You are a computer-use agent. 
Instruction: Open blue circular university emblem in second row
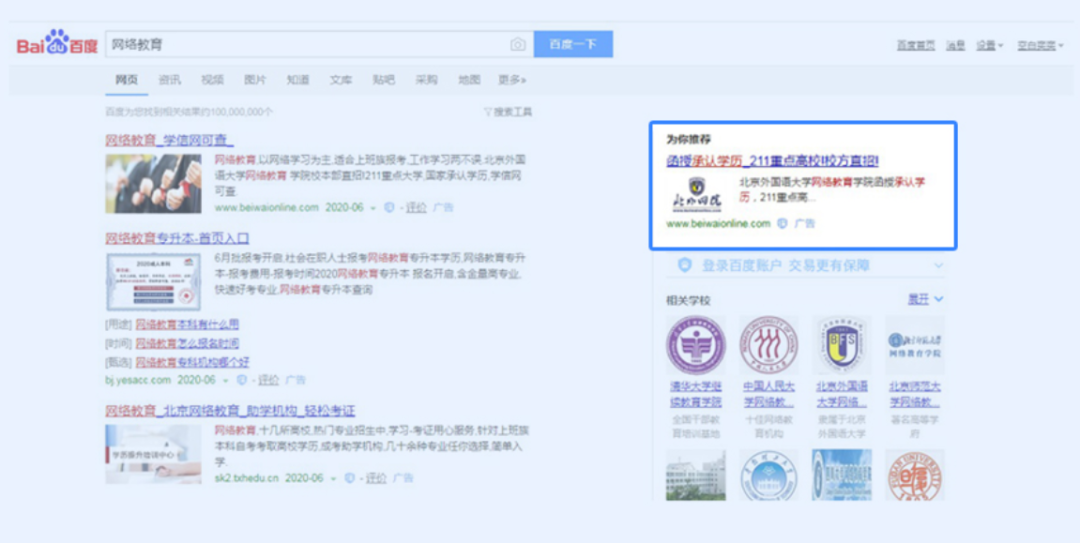tap(769, 475)
